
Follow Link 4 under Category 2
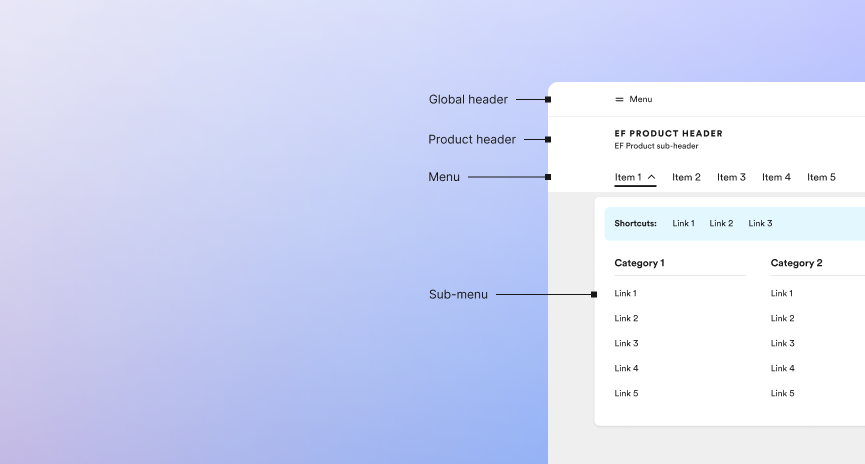click(x=783, y=368)
